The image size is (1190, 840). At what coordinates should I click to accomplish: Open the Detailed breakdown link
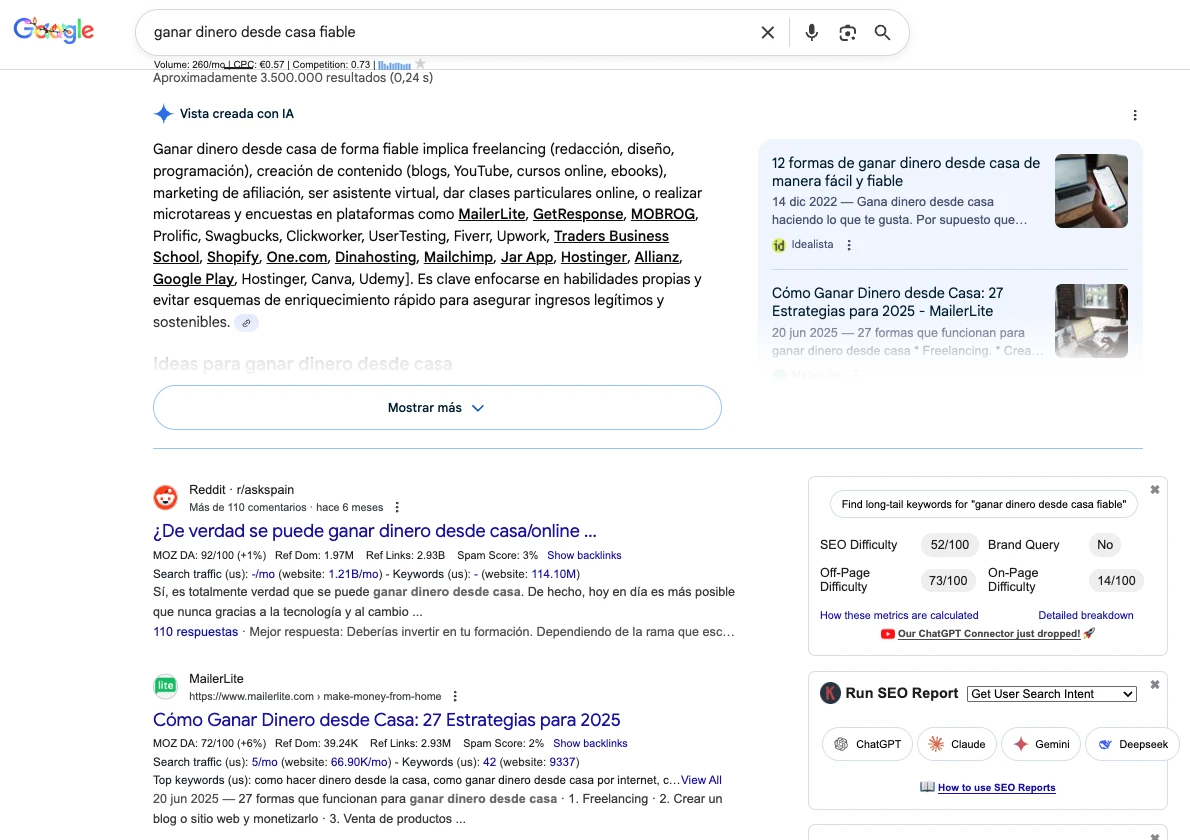pyautogui.click(x=1085, y=615)
